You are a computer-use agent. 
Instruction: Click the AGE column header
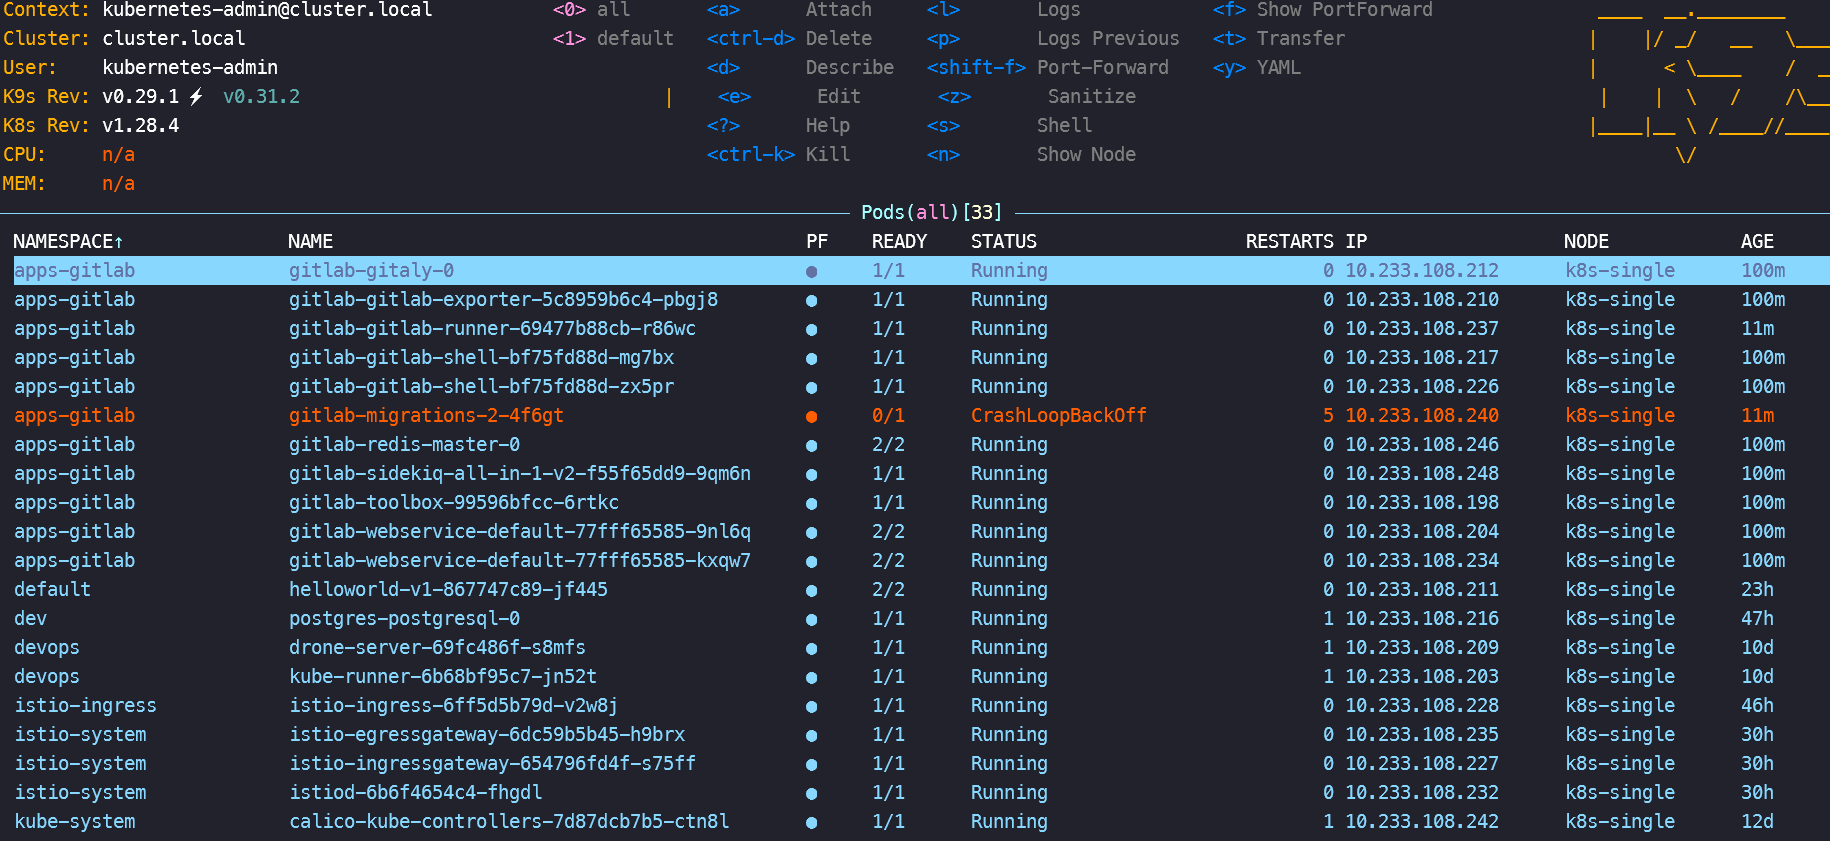coord(1757,241)
